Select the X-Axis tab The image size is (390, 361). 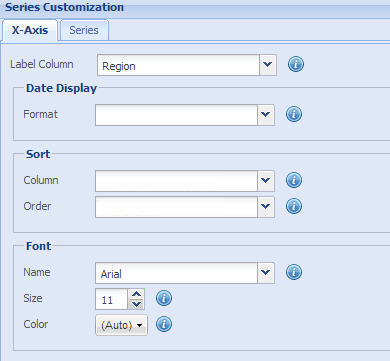click(x=30, y=30)
